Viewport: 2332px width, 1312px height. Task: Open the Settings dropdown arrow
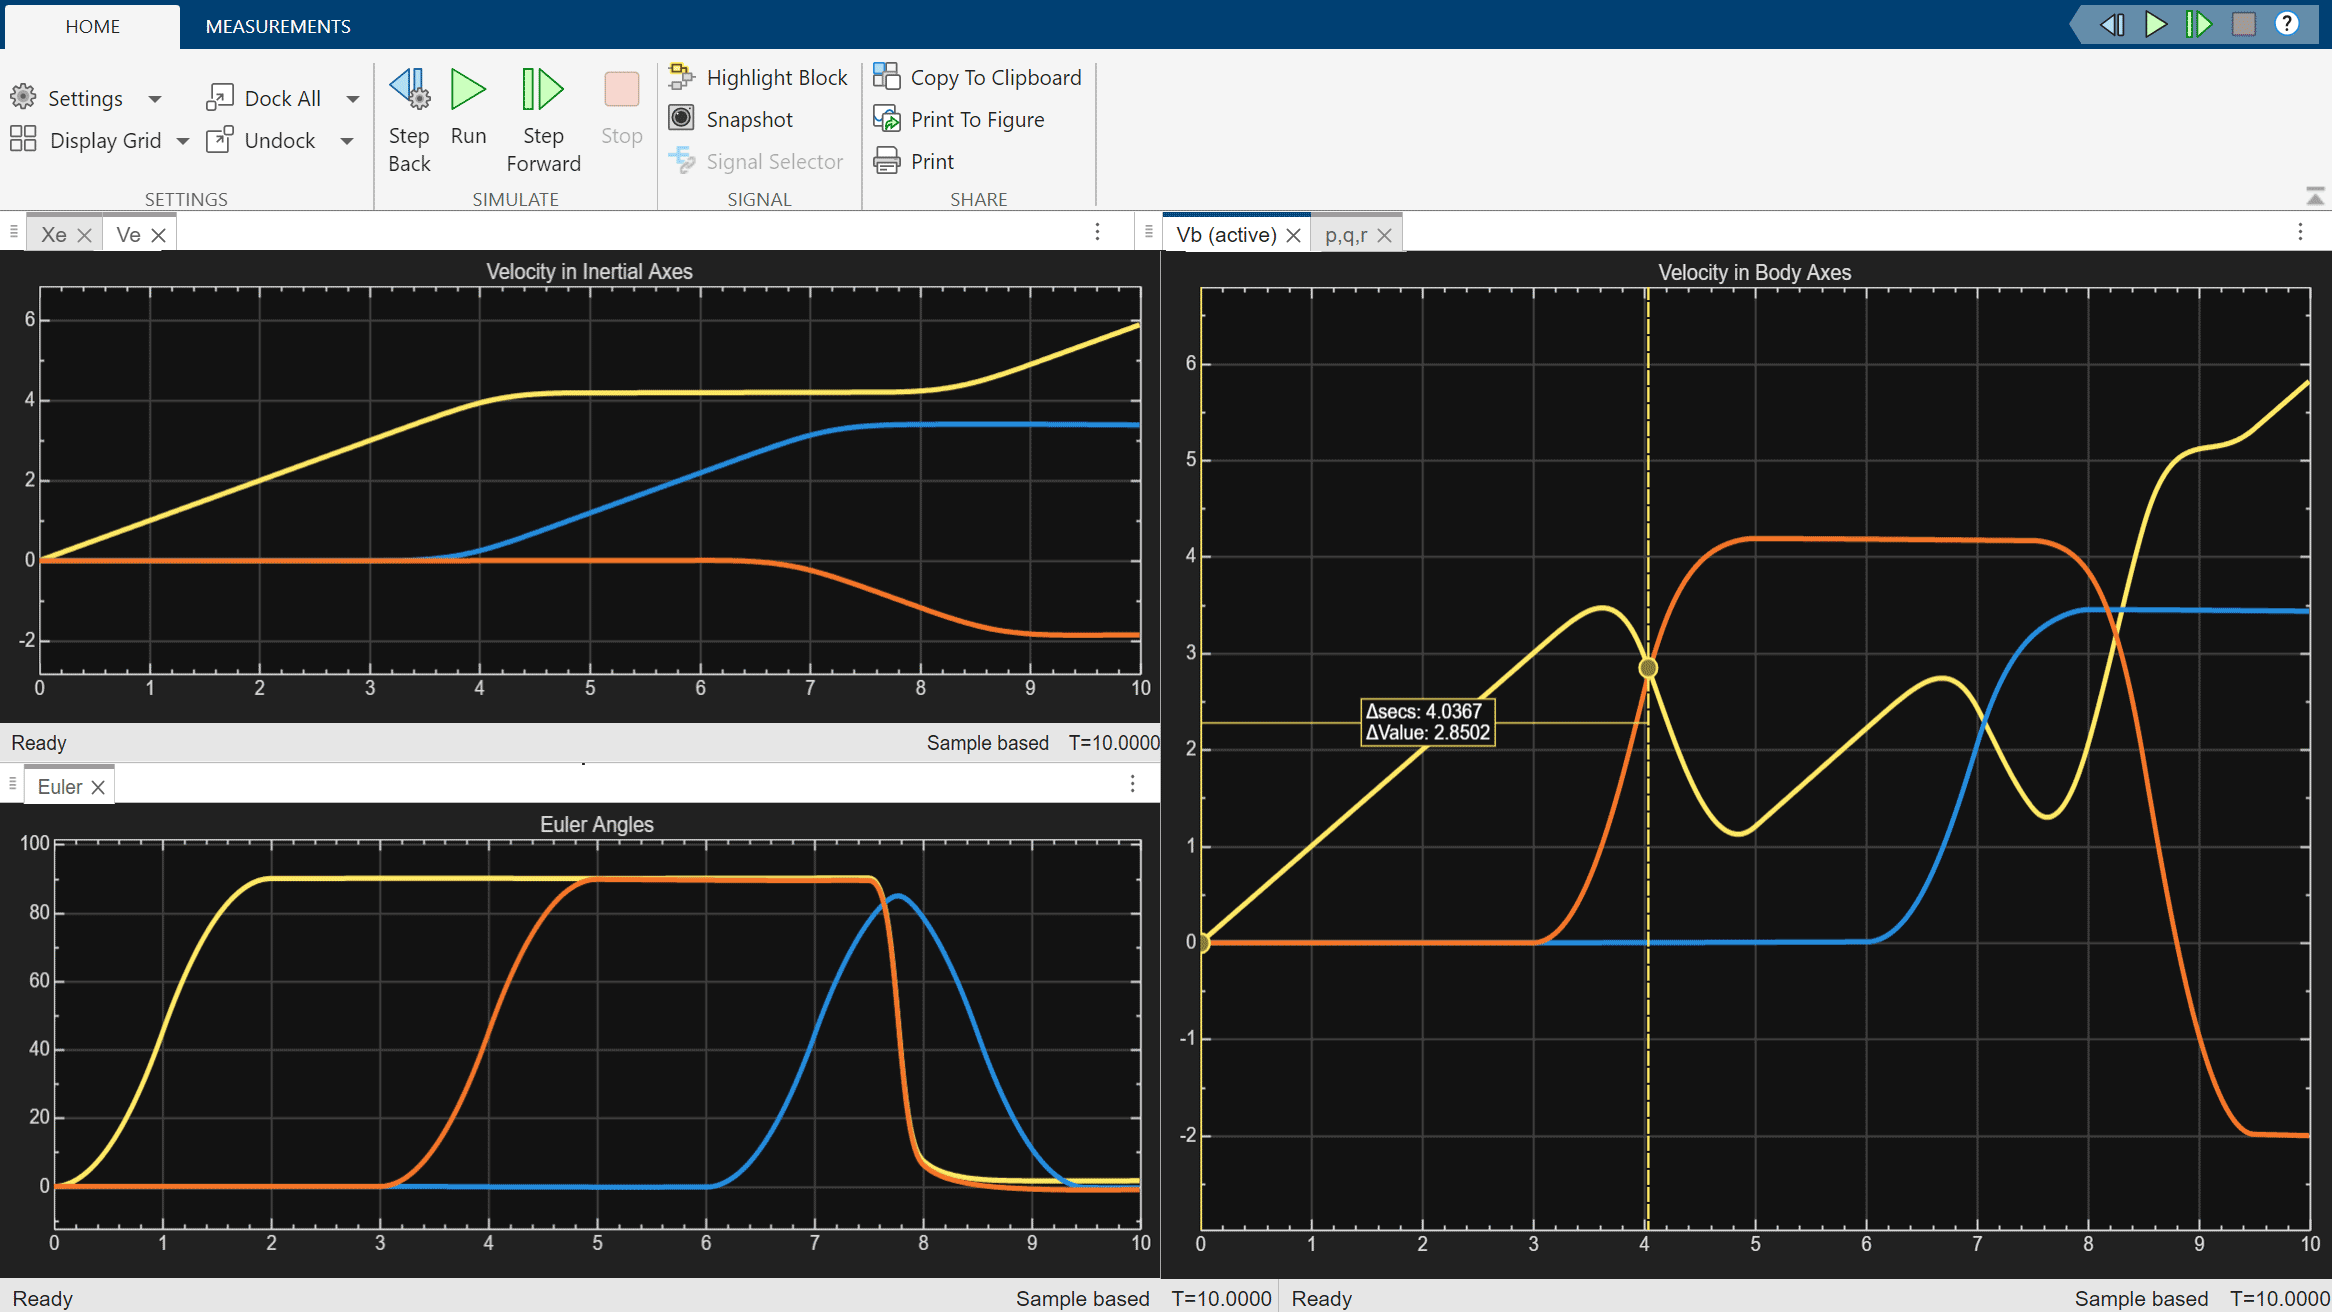coord(155,98)
